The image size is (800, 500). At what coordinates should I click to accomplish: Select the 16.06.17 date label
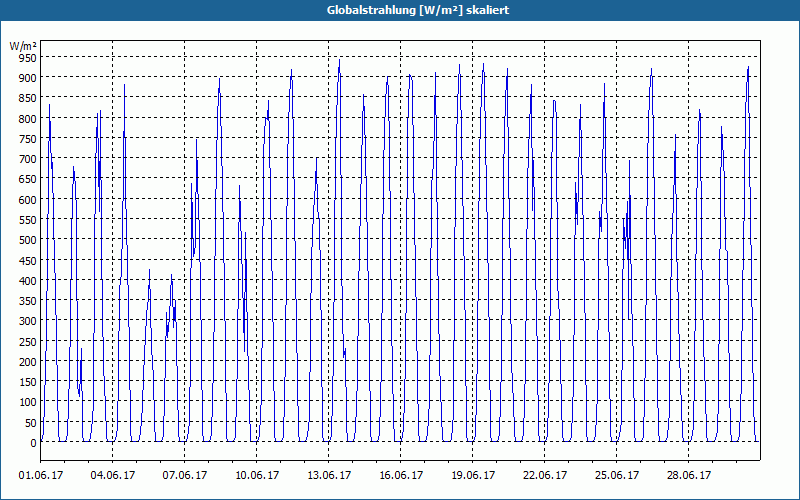click(401, 475)
